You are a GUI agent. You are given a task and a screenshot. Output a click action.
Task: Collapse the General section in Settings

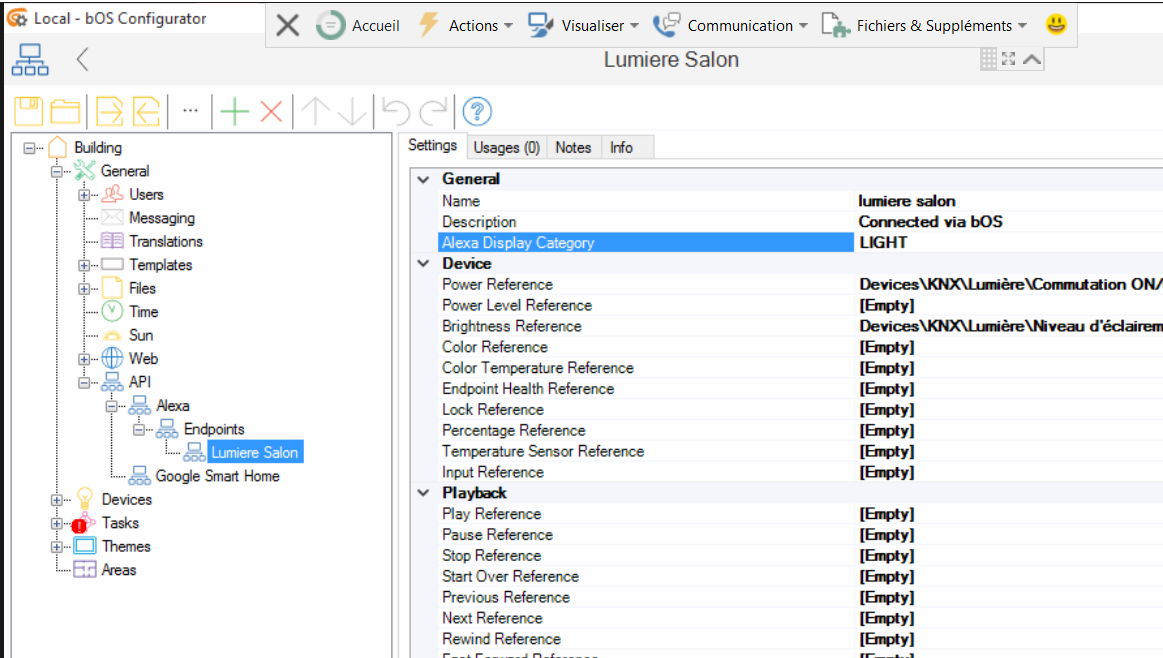tap(421, 179)
